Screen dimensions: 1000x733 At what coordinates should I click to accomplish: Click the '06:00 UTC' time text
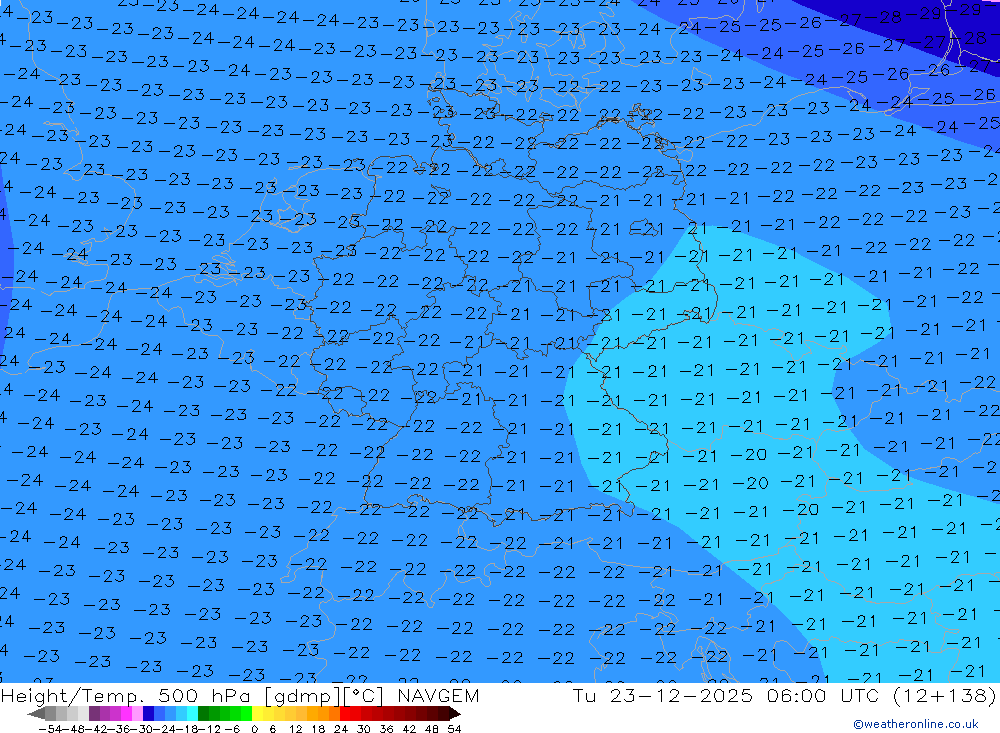823,696
